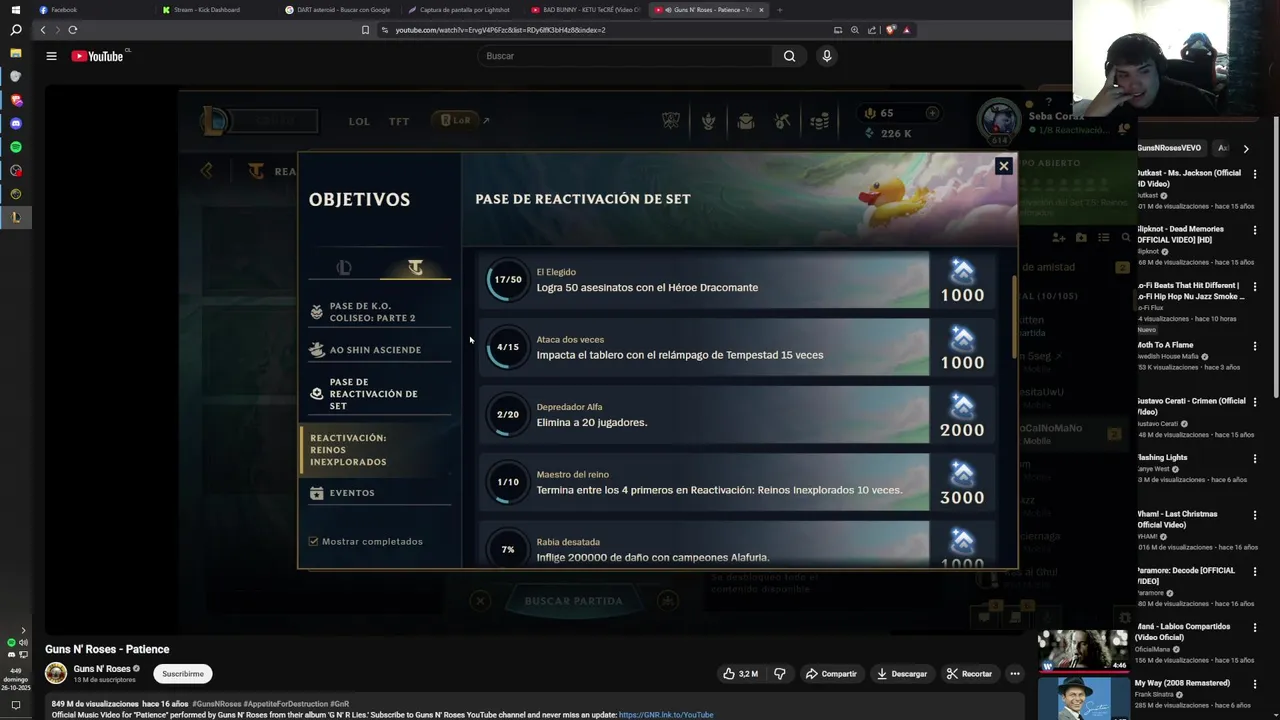Like the video with 3,2 M thumbs up
The width and height of the screenshot is (1280, 720).
pos(740,674)
